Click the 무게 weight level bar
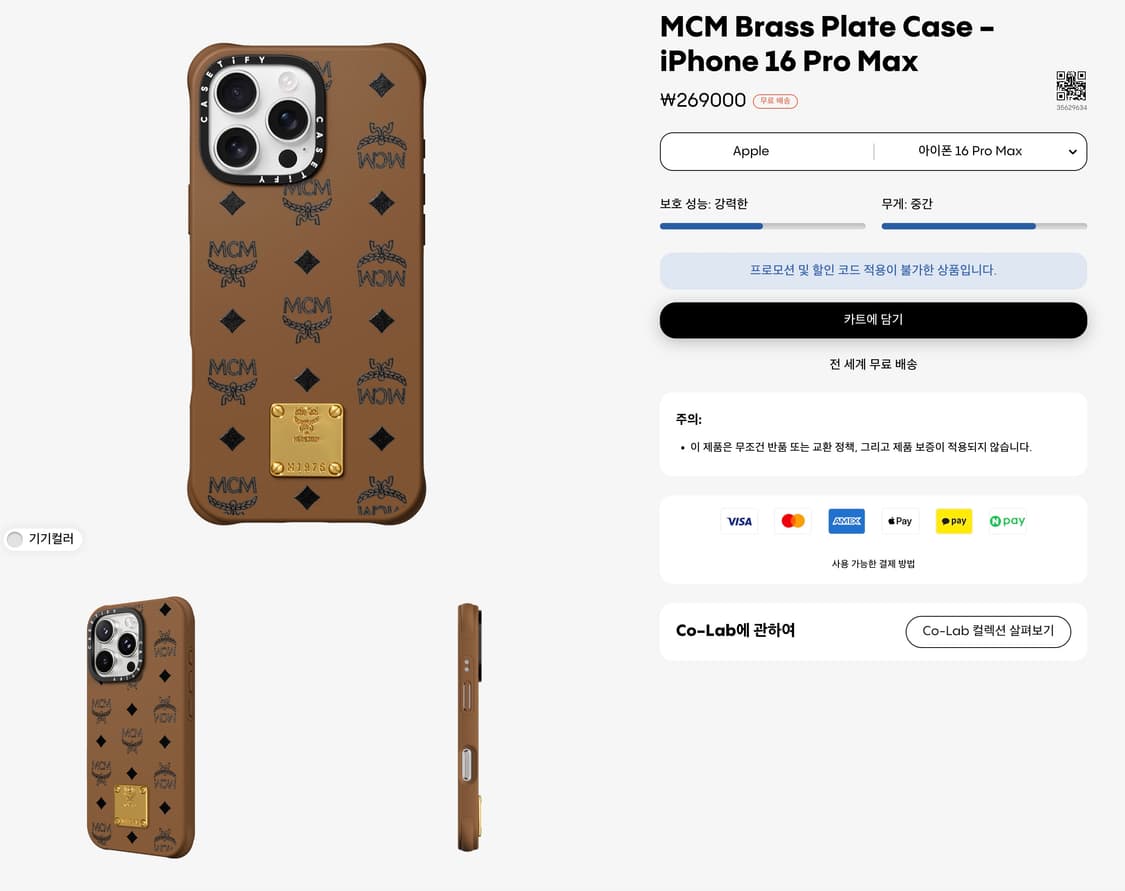This screenshot has width=1125, height=891. (x=984, y=226)
